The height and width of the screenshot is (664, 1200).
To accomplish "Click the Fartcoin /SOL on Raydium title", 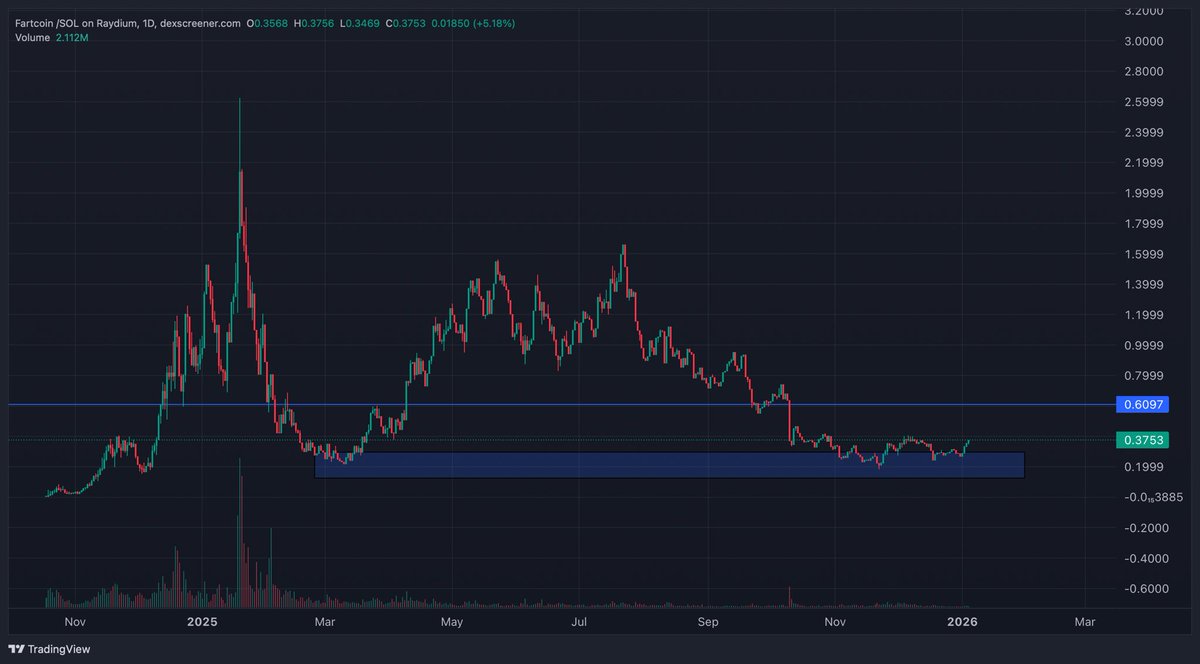I will click(74, 23).
